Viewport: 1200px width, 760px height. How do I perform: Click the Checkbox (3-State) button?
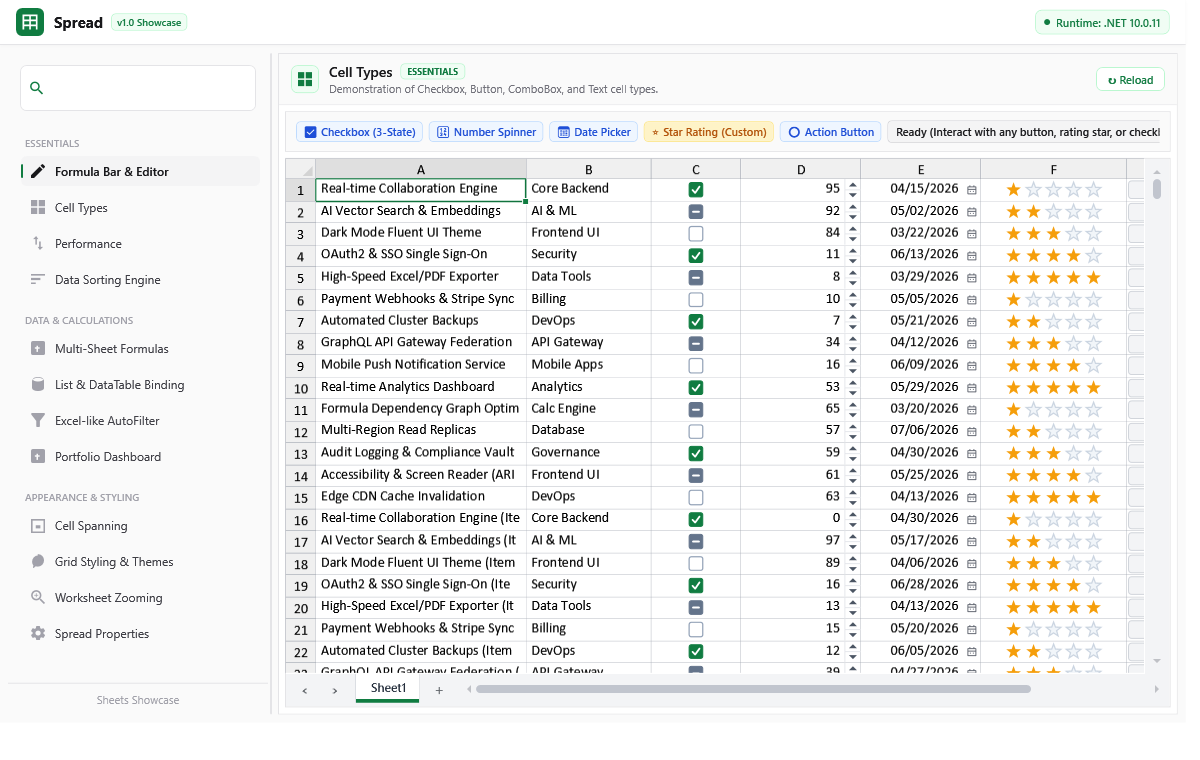click(359, 132)
